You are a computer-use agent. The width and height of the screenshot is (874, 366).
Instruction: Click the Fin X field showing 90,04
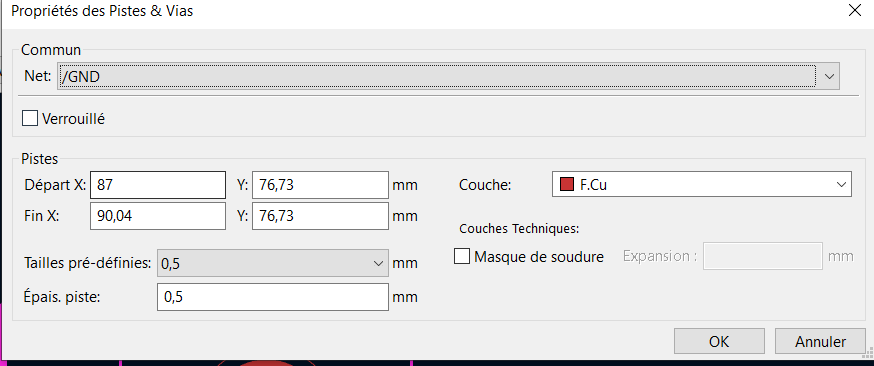[x=158, y=216]
